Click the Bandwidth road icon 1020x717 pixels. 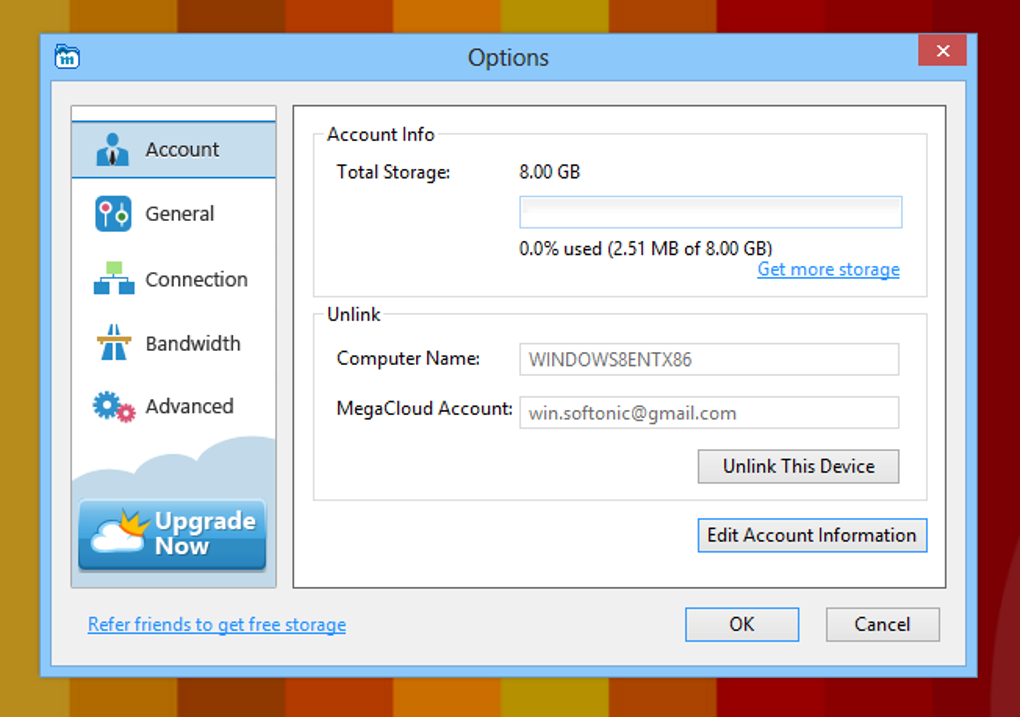(114, 342)
